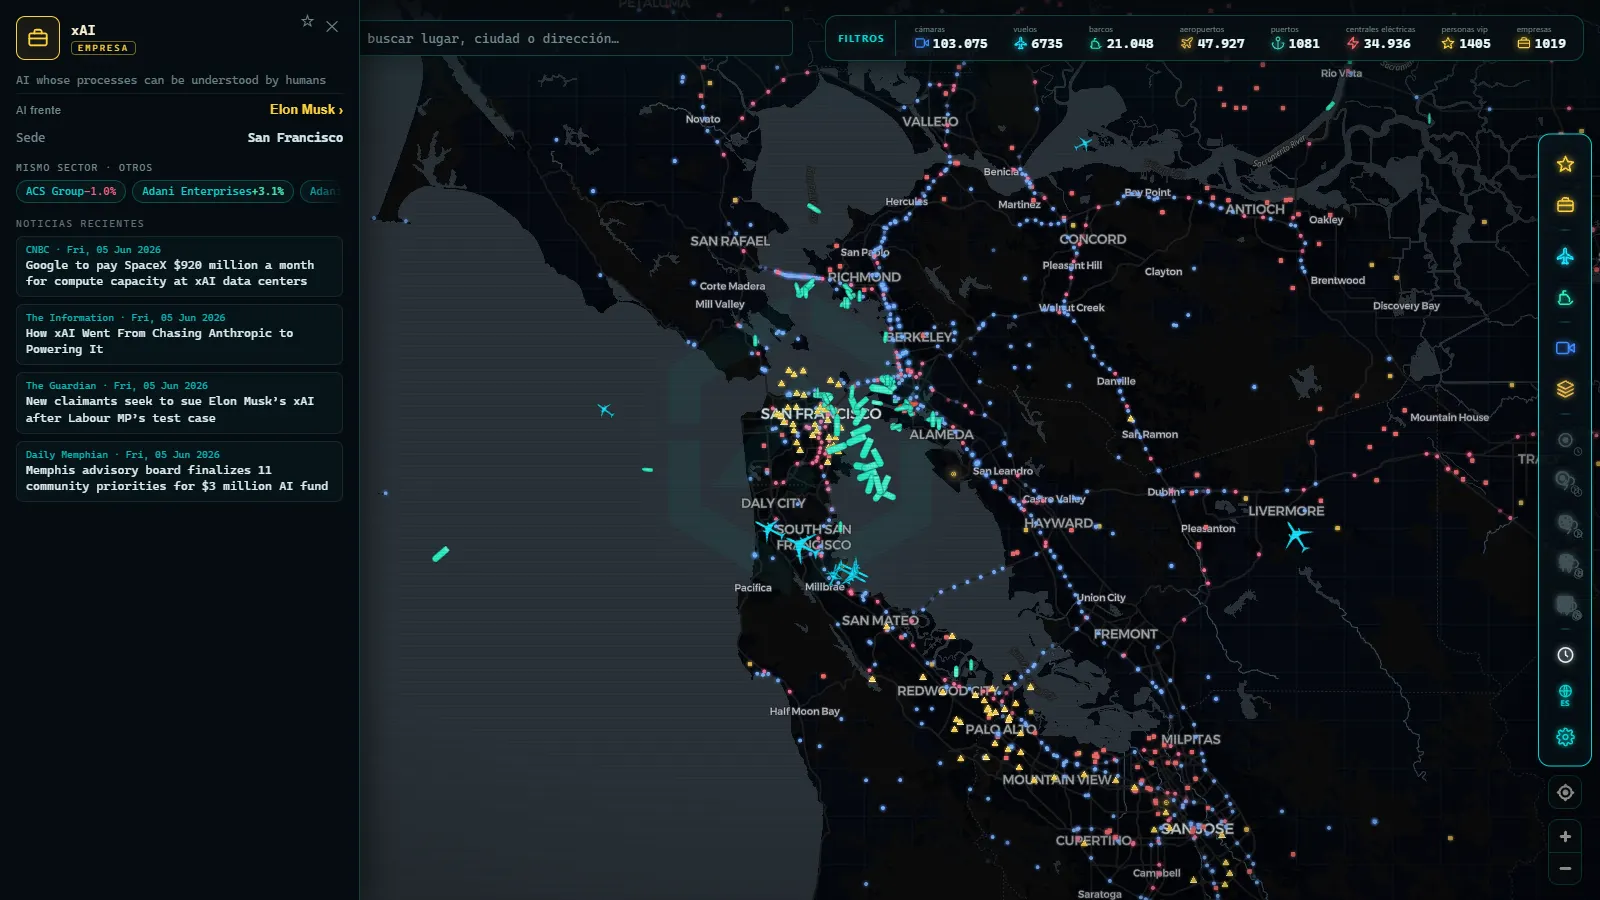Open The Guardian article about suing xAI

(179, 403)
